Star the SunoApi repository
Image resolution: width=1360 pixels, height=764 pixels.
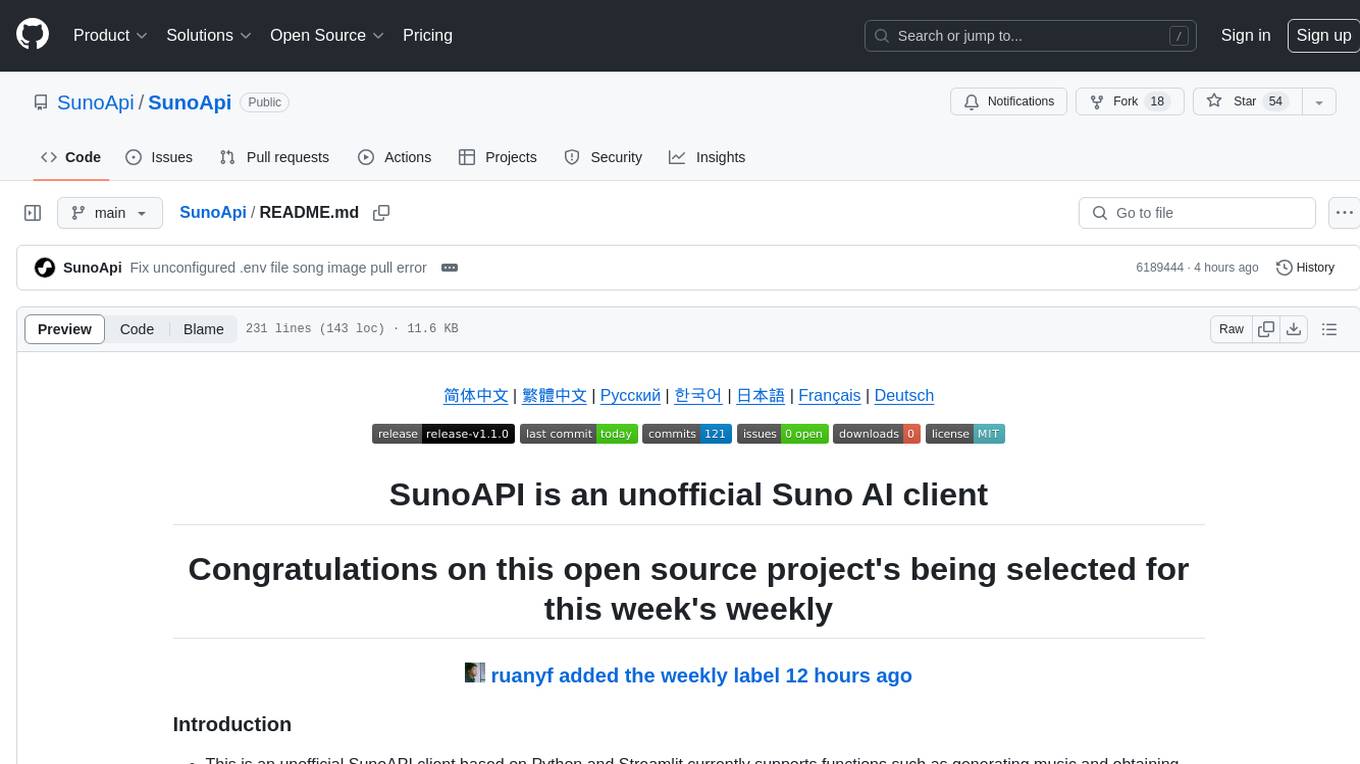coord(1247,102)
